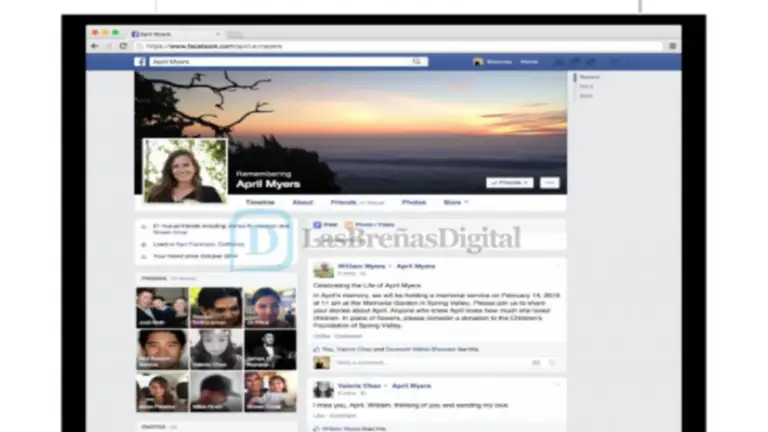Image resolution: width=768 pixels, height=432 pixels.
Task: Click the Facebook search field with April Myers
Action: point(289,62)
